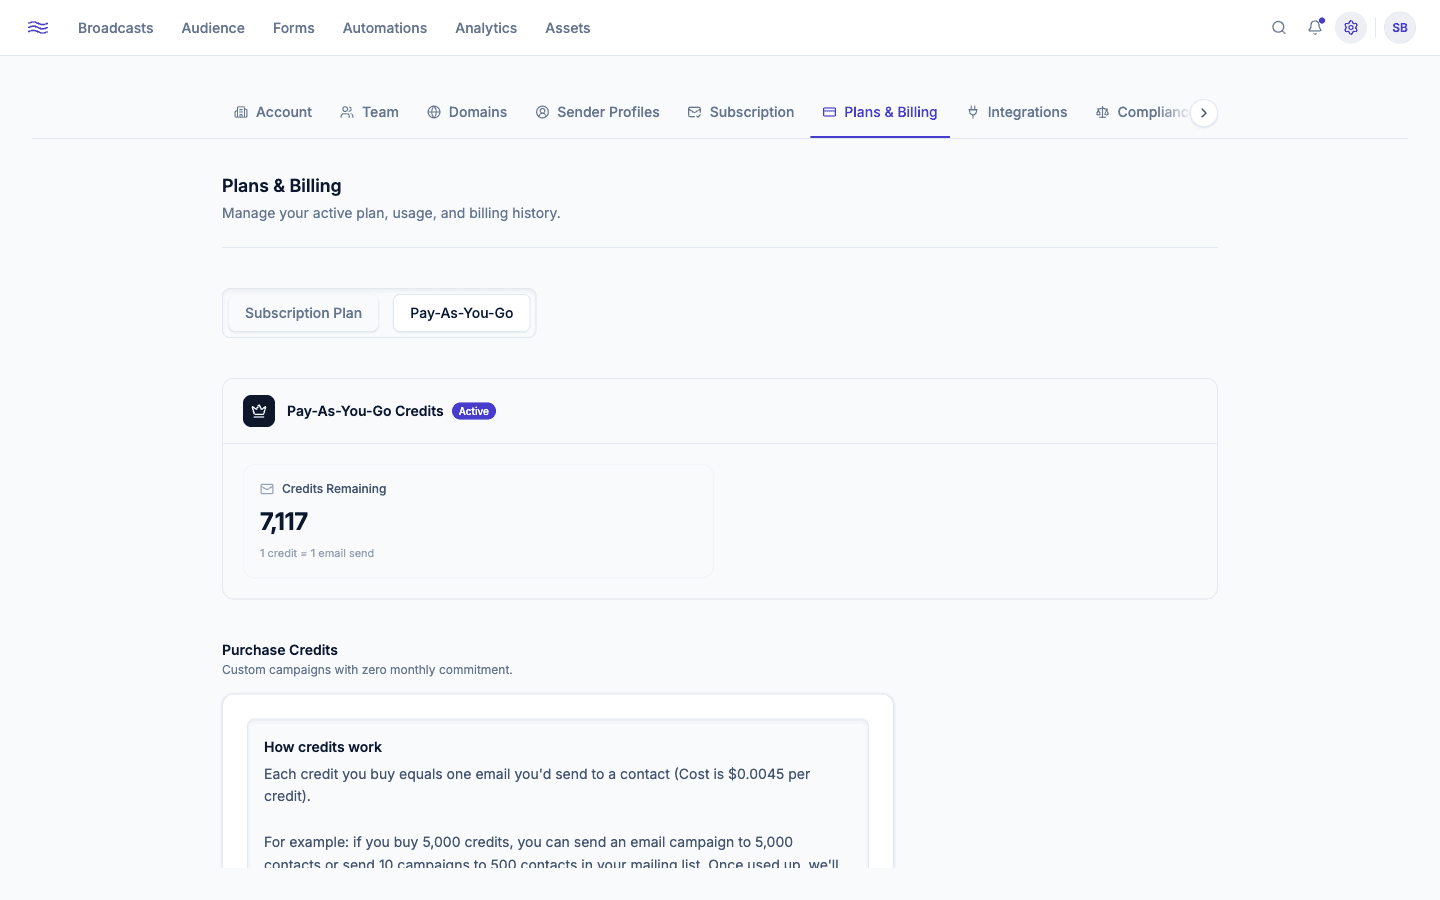The width and height of the screenshot is (1440, 900).
Task: Click the wave logo icon
Action: point(38,28)
